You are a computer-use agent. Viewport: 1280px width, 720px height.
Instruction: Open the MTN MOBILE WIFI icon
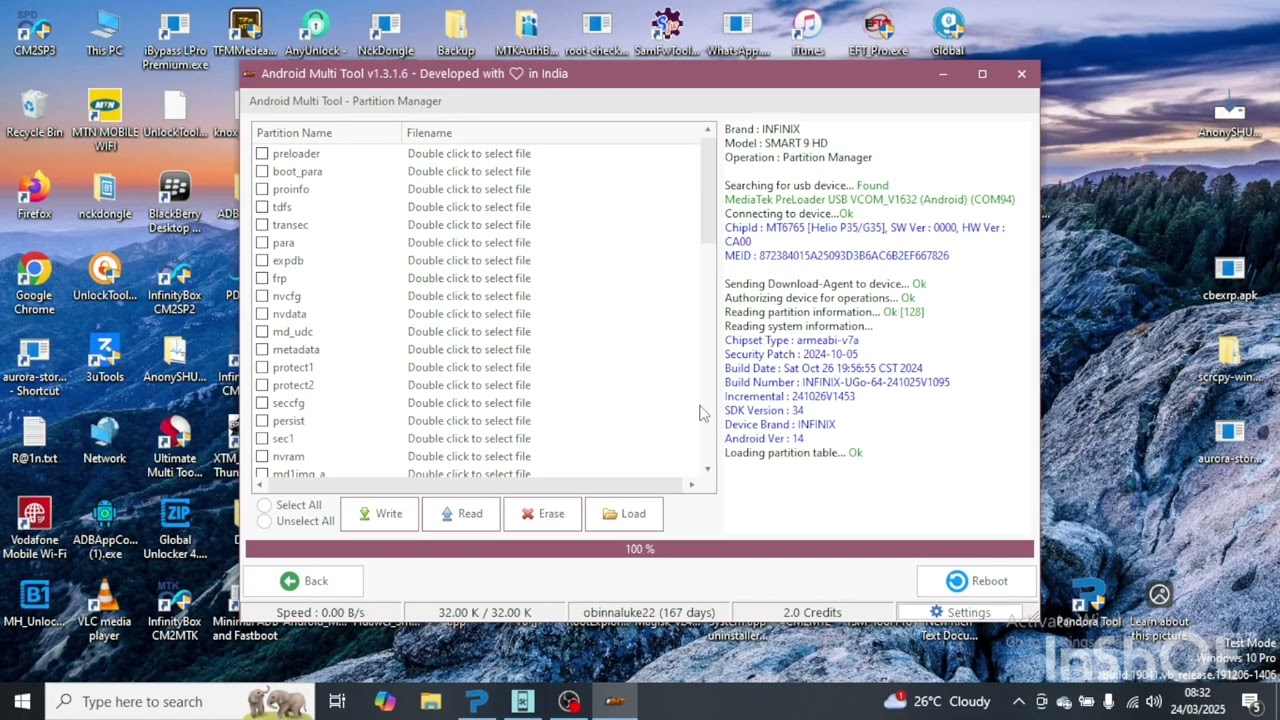[104, 121]
